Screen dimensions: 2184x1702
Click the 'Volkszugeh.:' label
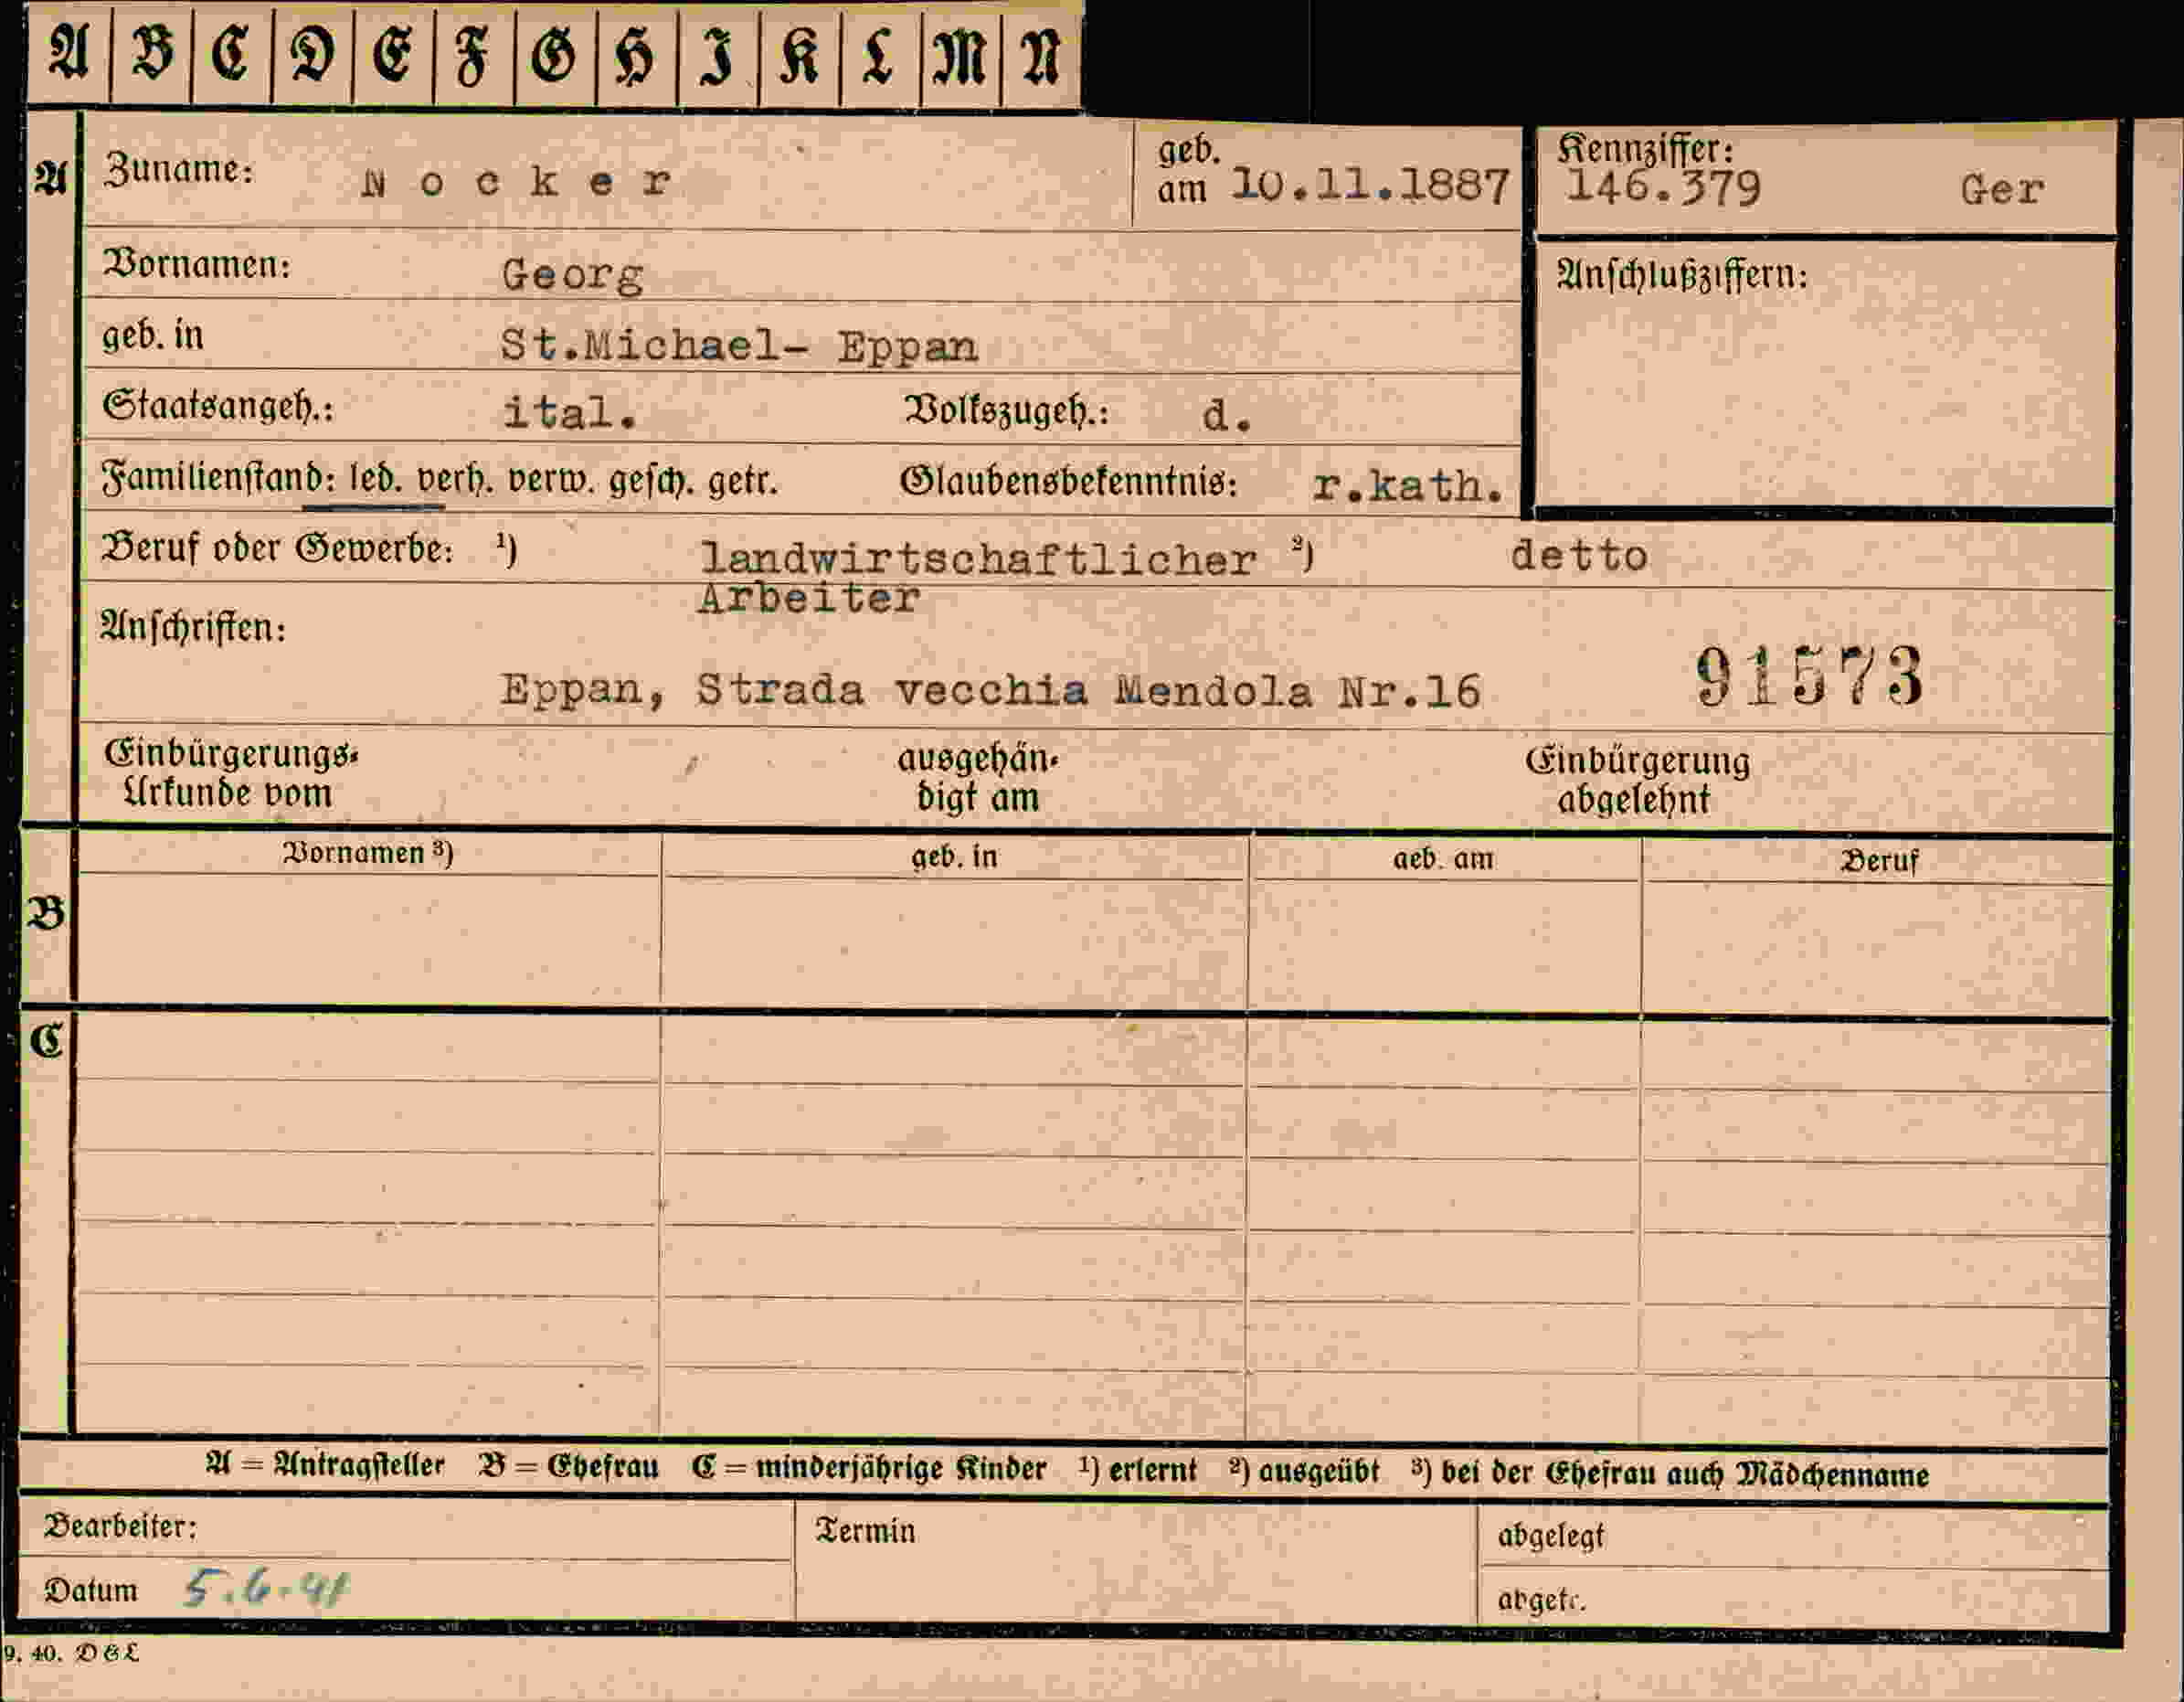click(1006, 411)
